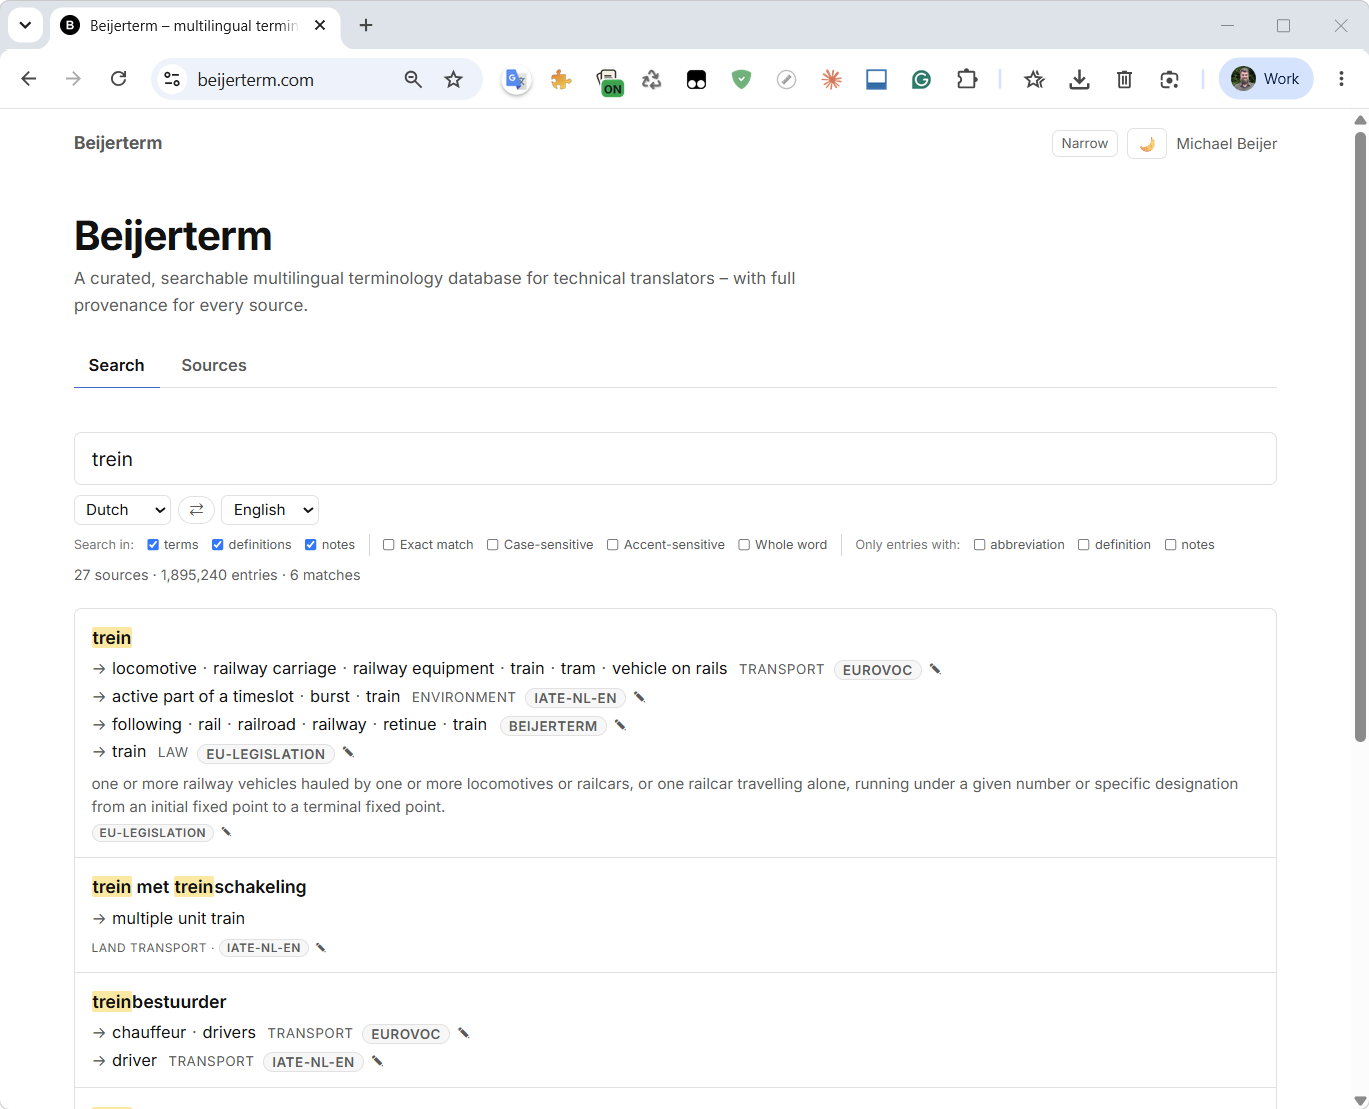Click 'active part of a timeslot' translation
The height and width of the screenshot is (1109, 1369).
click(203, 696)
